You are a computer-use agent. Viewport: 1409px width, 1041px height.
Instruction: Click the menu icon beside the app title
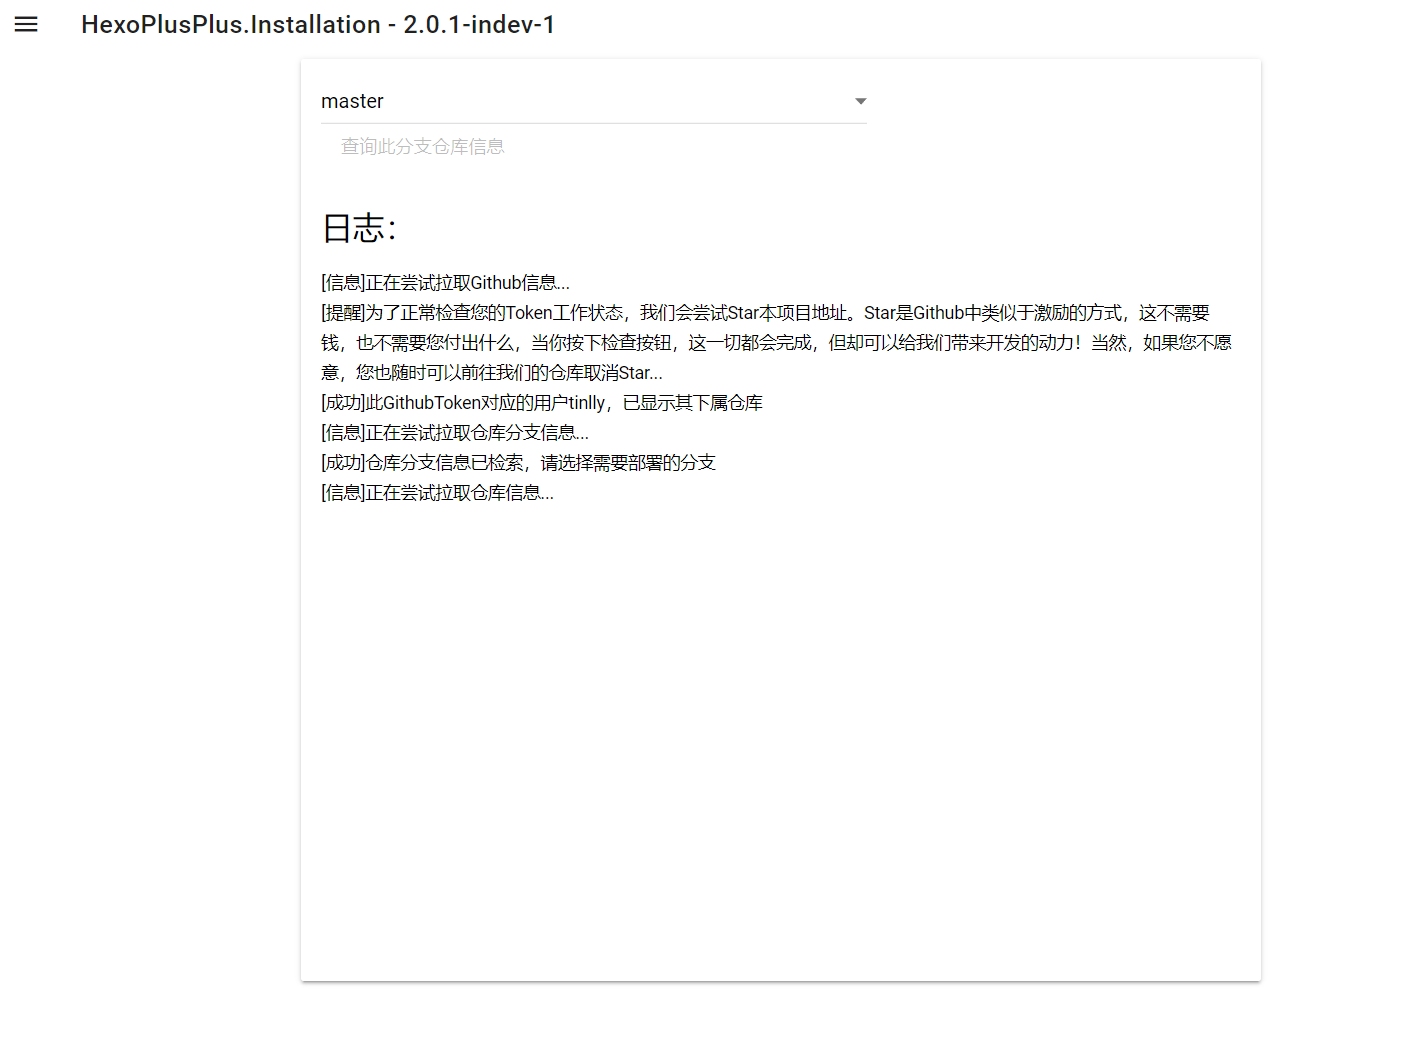click(x=25, y=24)
